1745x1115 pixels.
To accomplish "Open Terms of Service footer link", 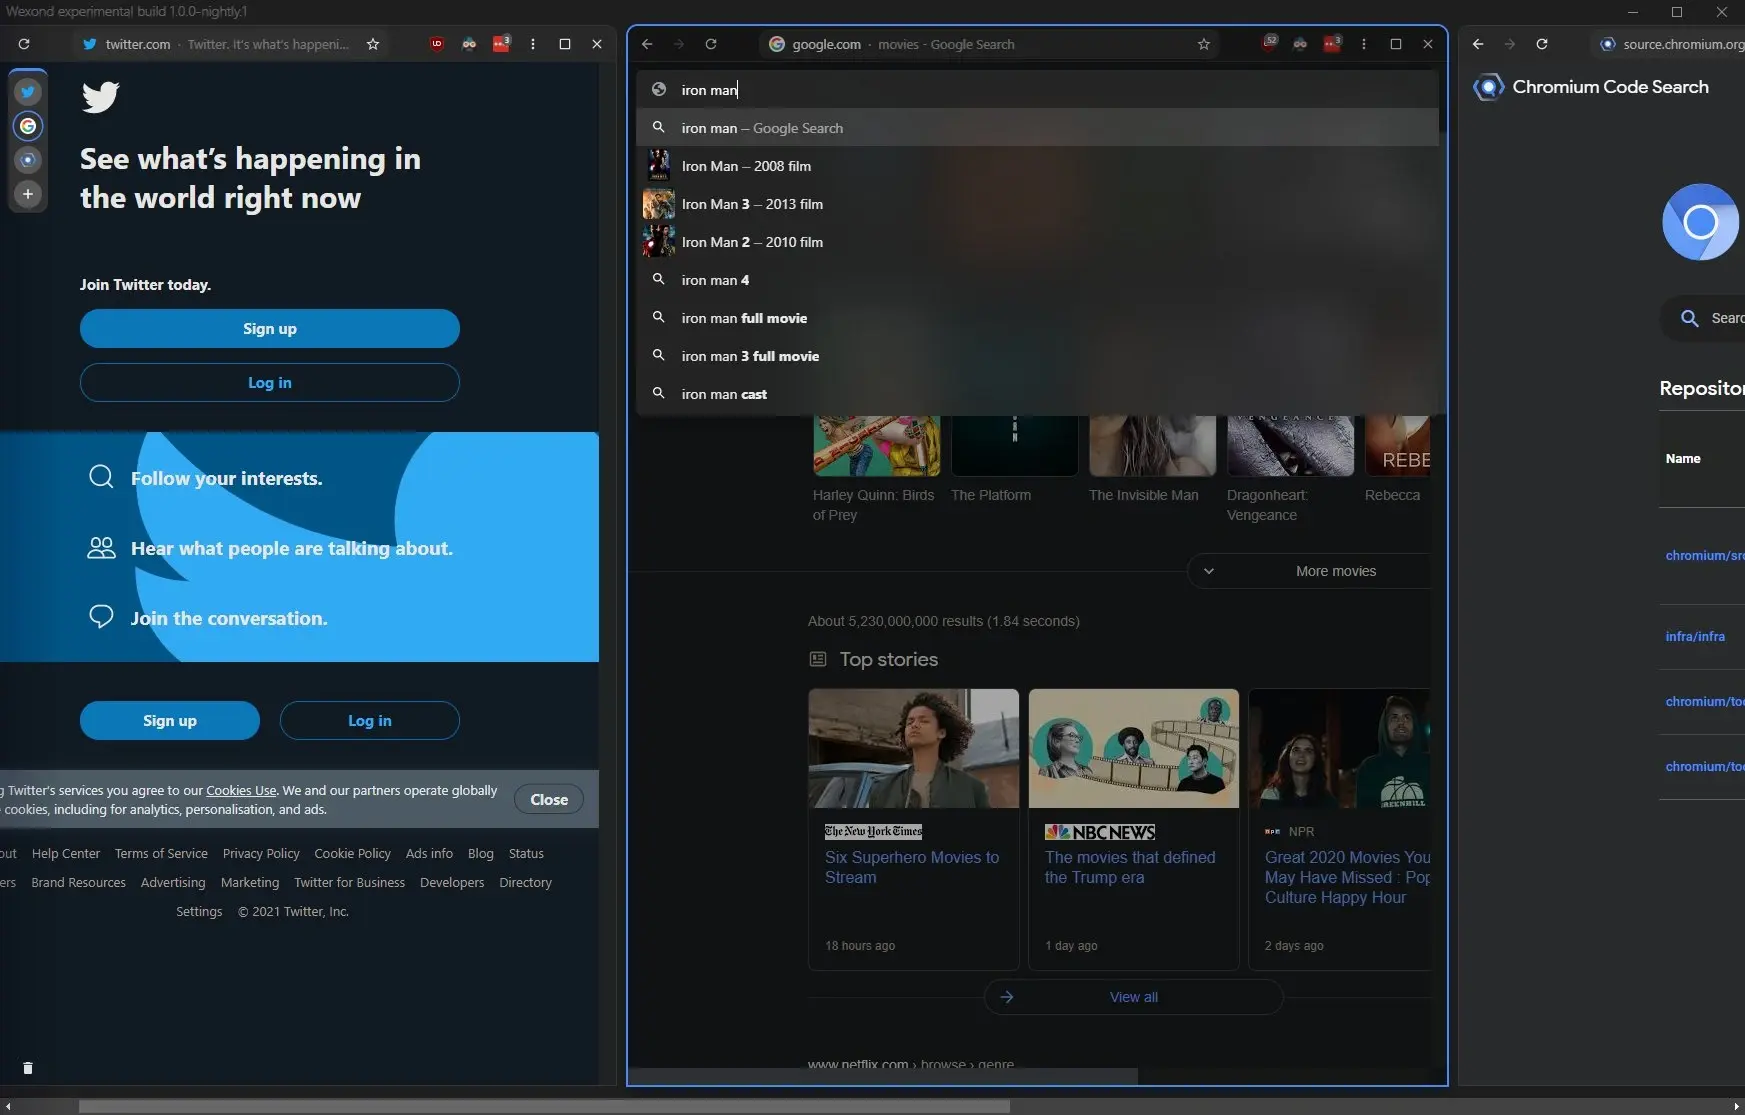I will 161,853.
